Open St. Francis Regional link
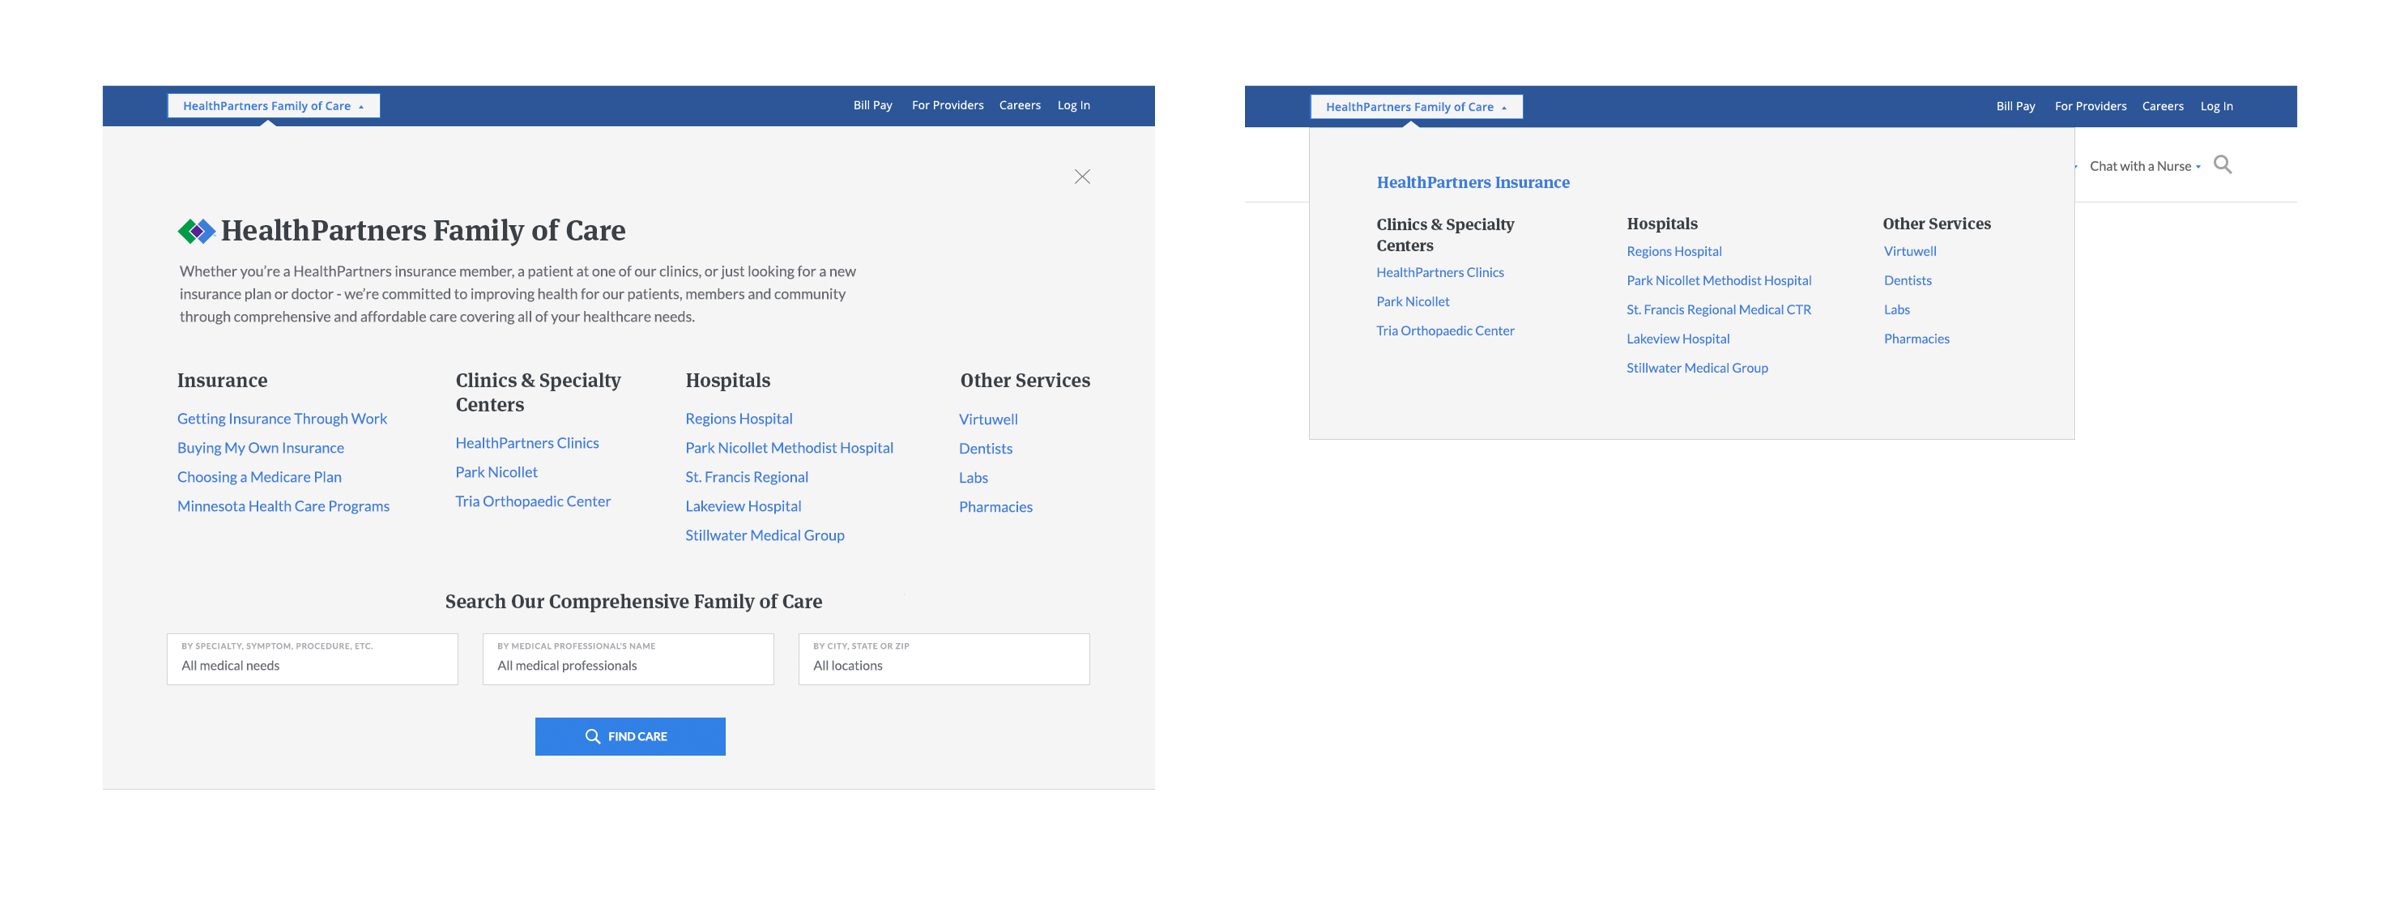 coord(747,477)
